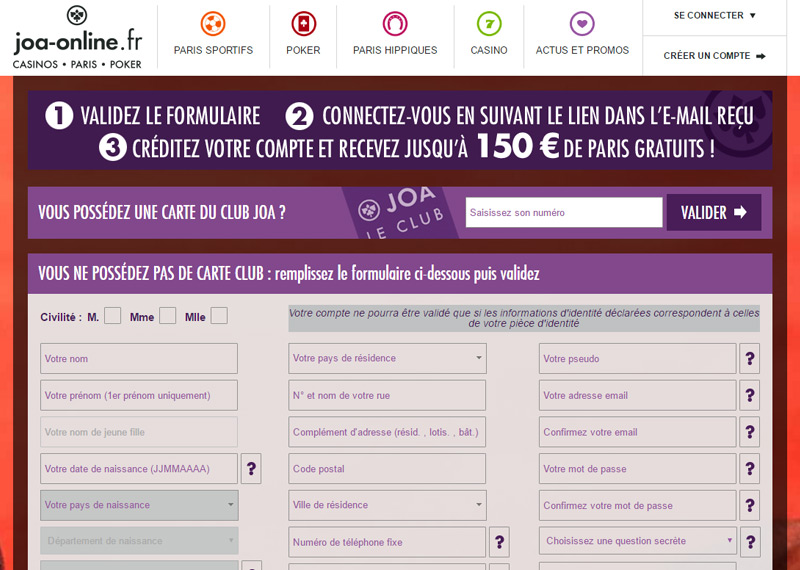This screenshot has width=800, height=570.
Task: Open Votre pays de naissance dropdown
Action: click(139, 505)
